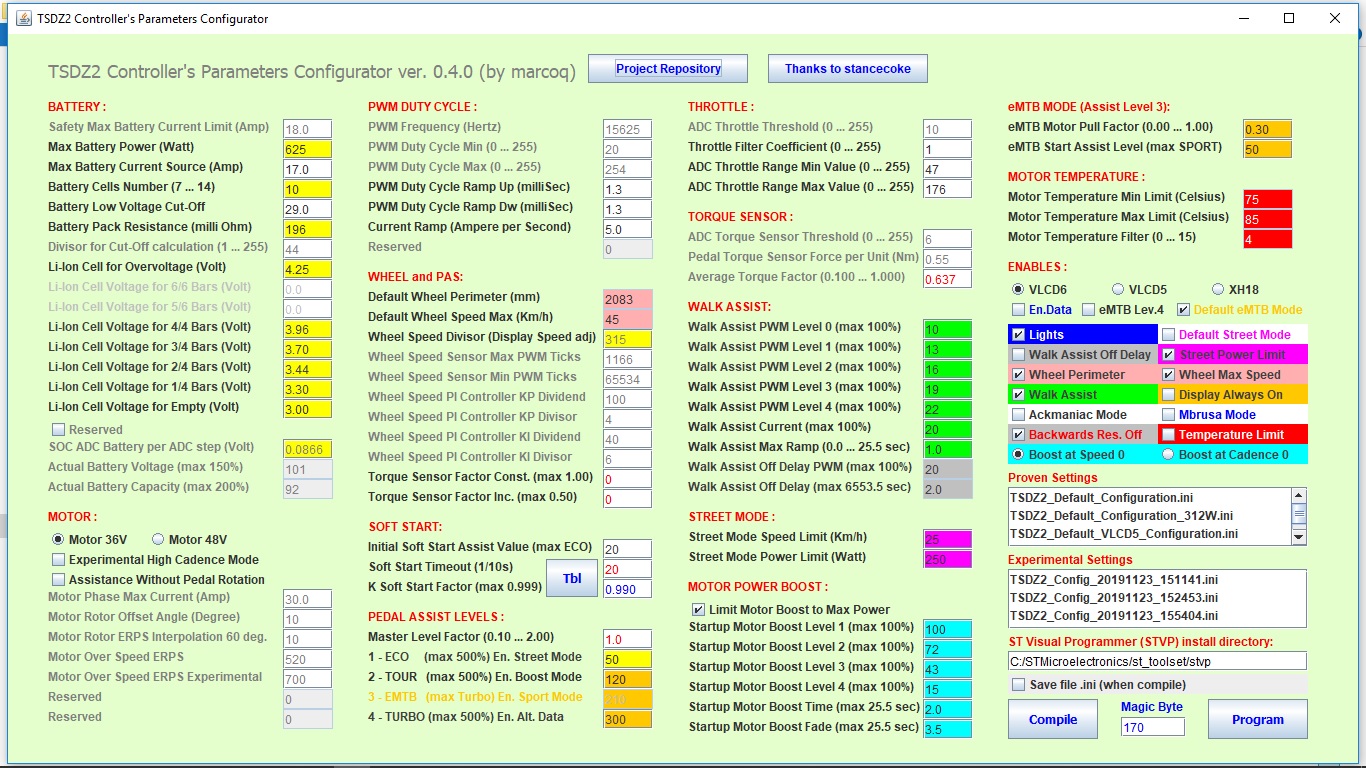Select the Motor 36V radio button

tap(57, 540)
